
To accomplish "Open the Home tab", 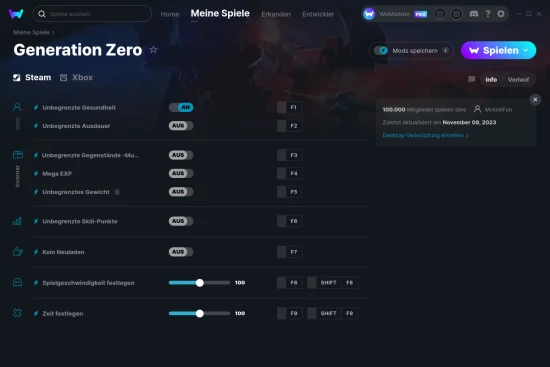I will tap(170, 14).
